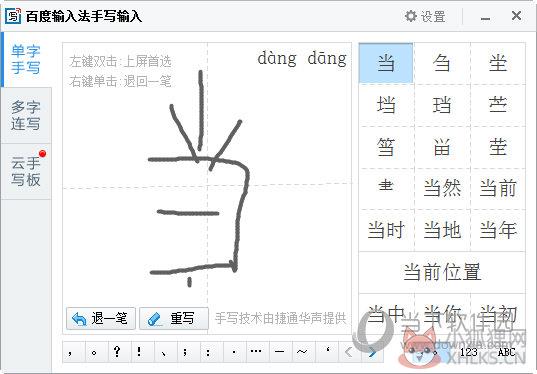The image size is (537, 374).
Task: Insert the single quote ' key
Action: pos(328,352)
